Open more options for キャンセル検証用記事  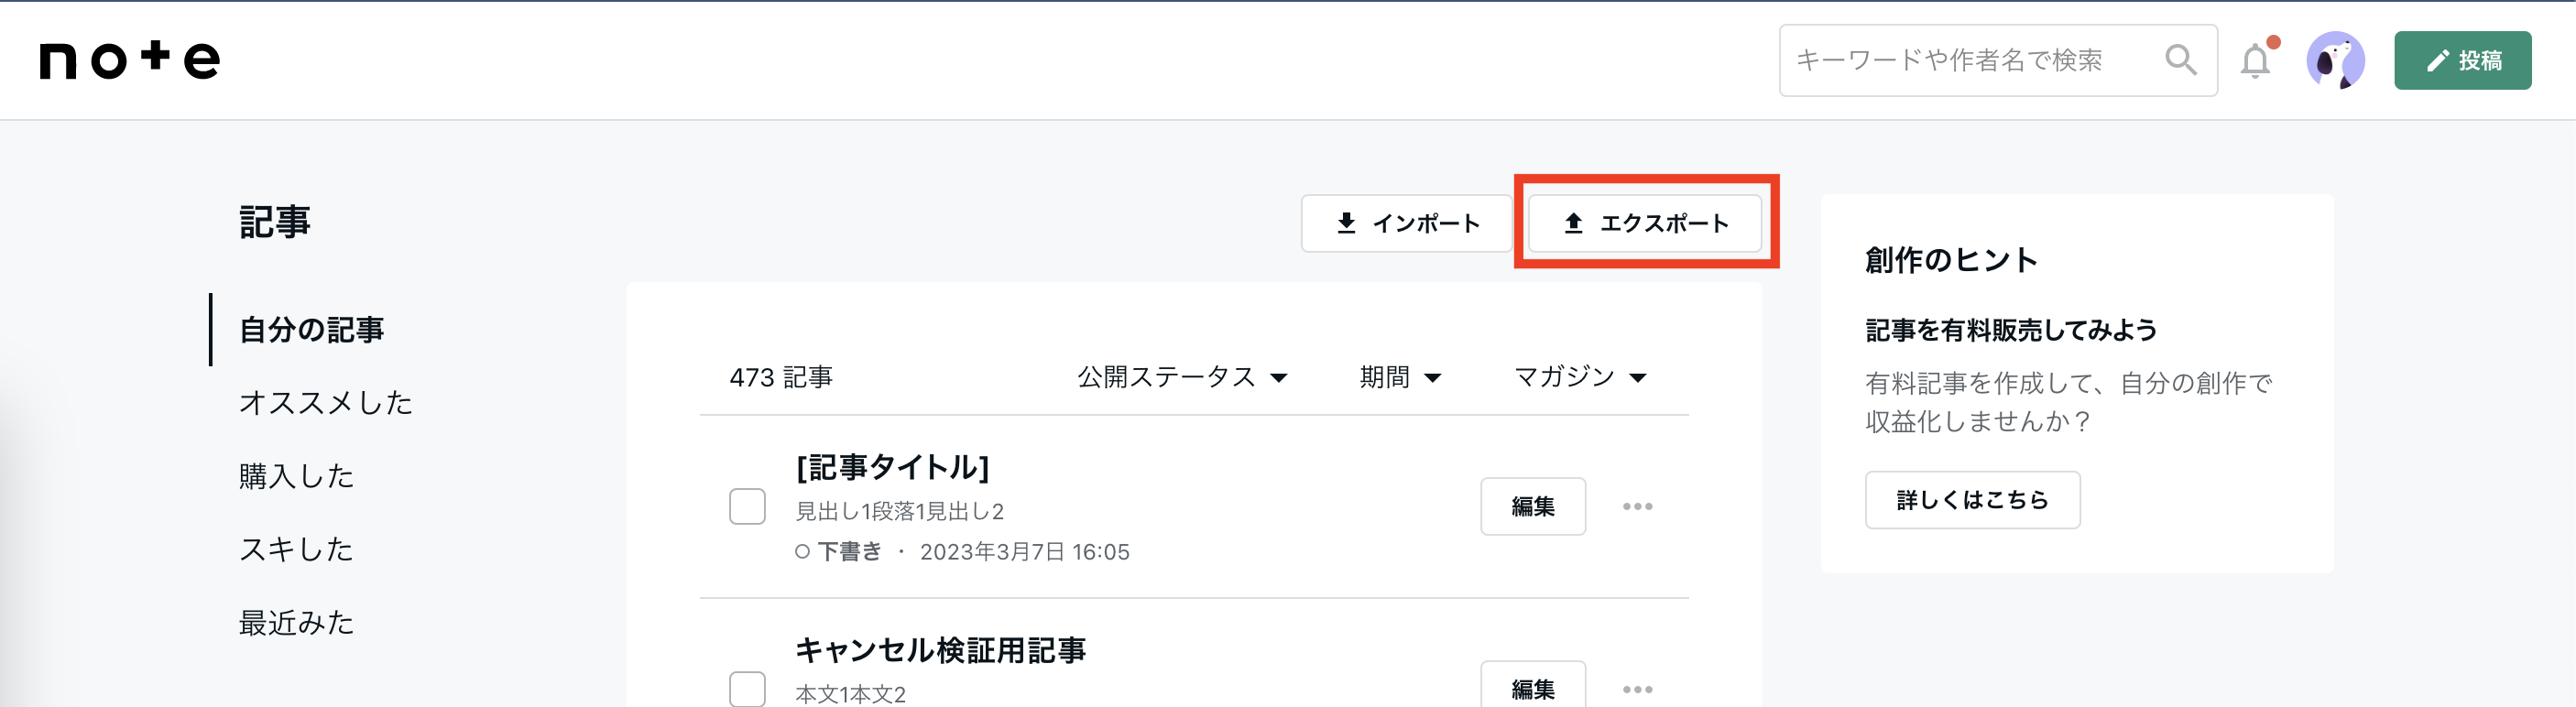pyautogui.click(x=1637, y=689)
